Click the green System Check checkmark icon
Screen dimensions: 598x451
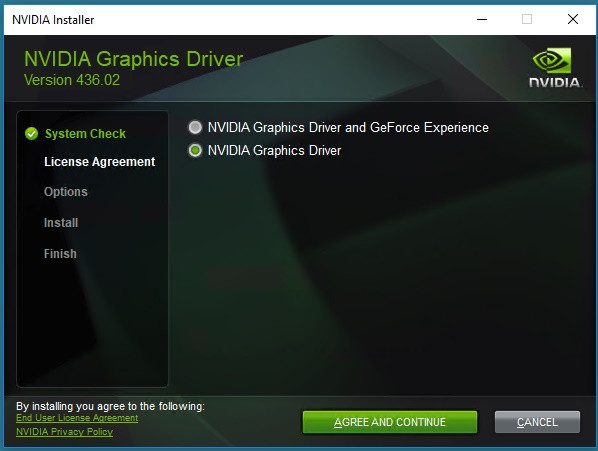pos(31,133)
